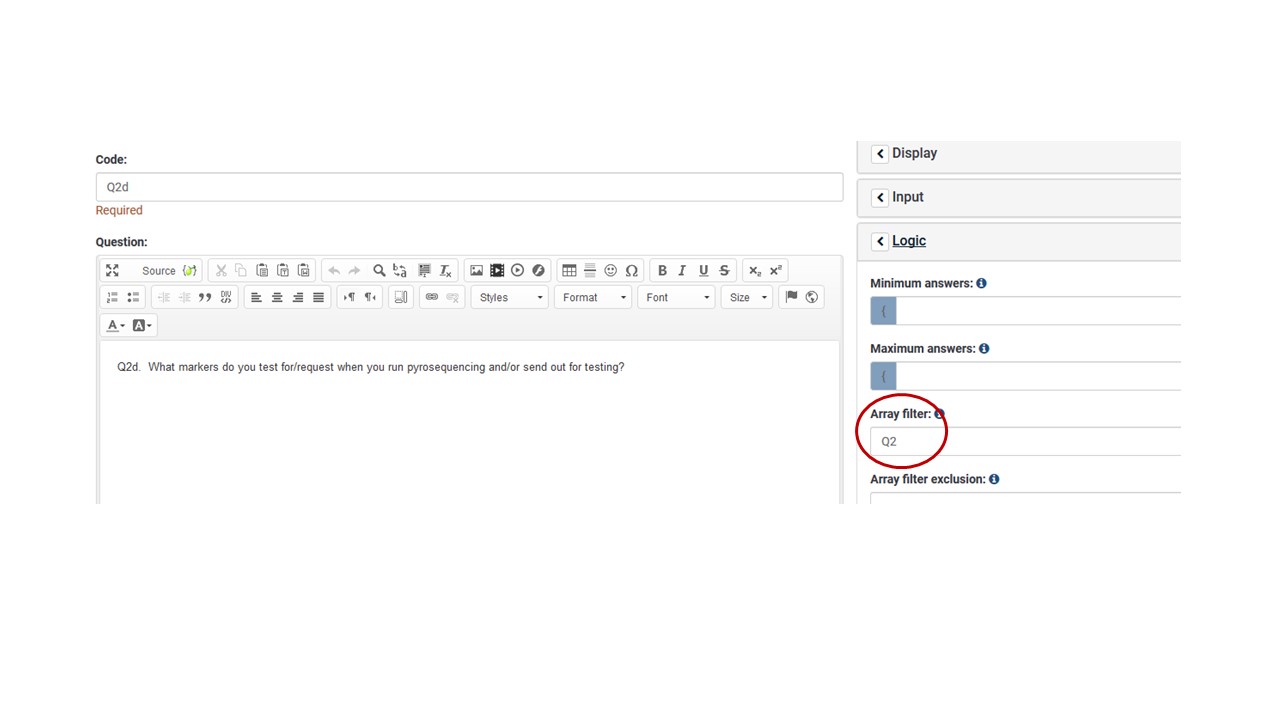Align text left
This screenshot has width=1280, height=720.
tap(256, 298)
